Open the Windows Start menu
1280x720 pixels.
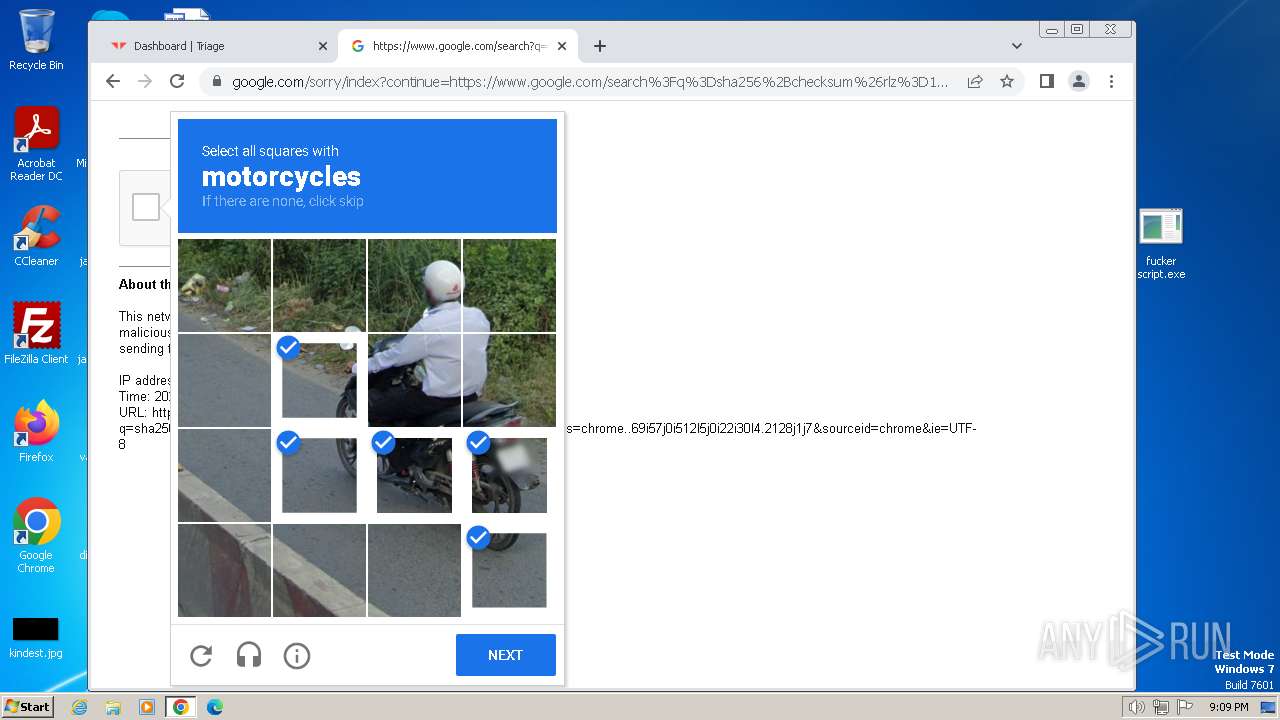click(x=27, y=707)
